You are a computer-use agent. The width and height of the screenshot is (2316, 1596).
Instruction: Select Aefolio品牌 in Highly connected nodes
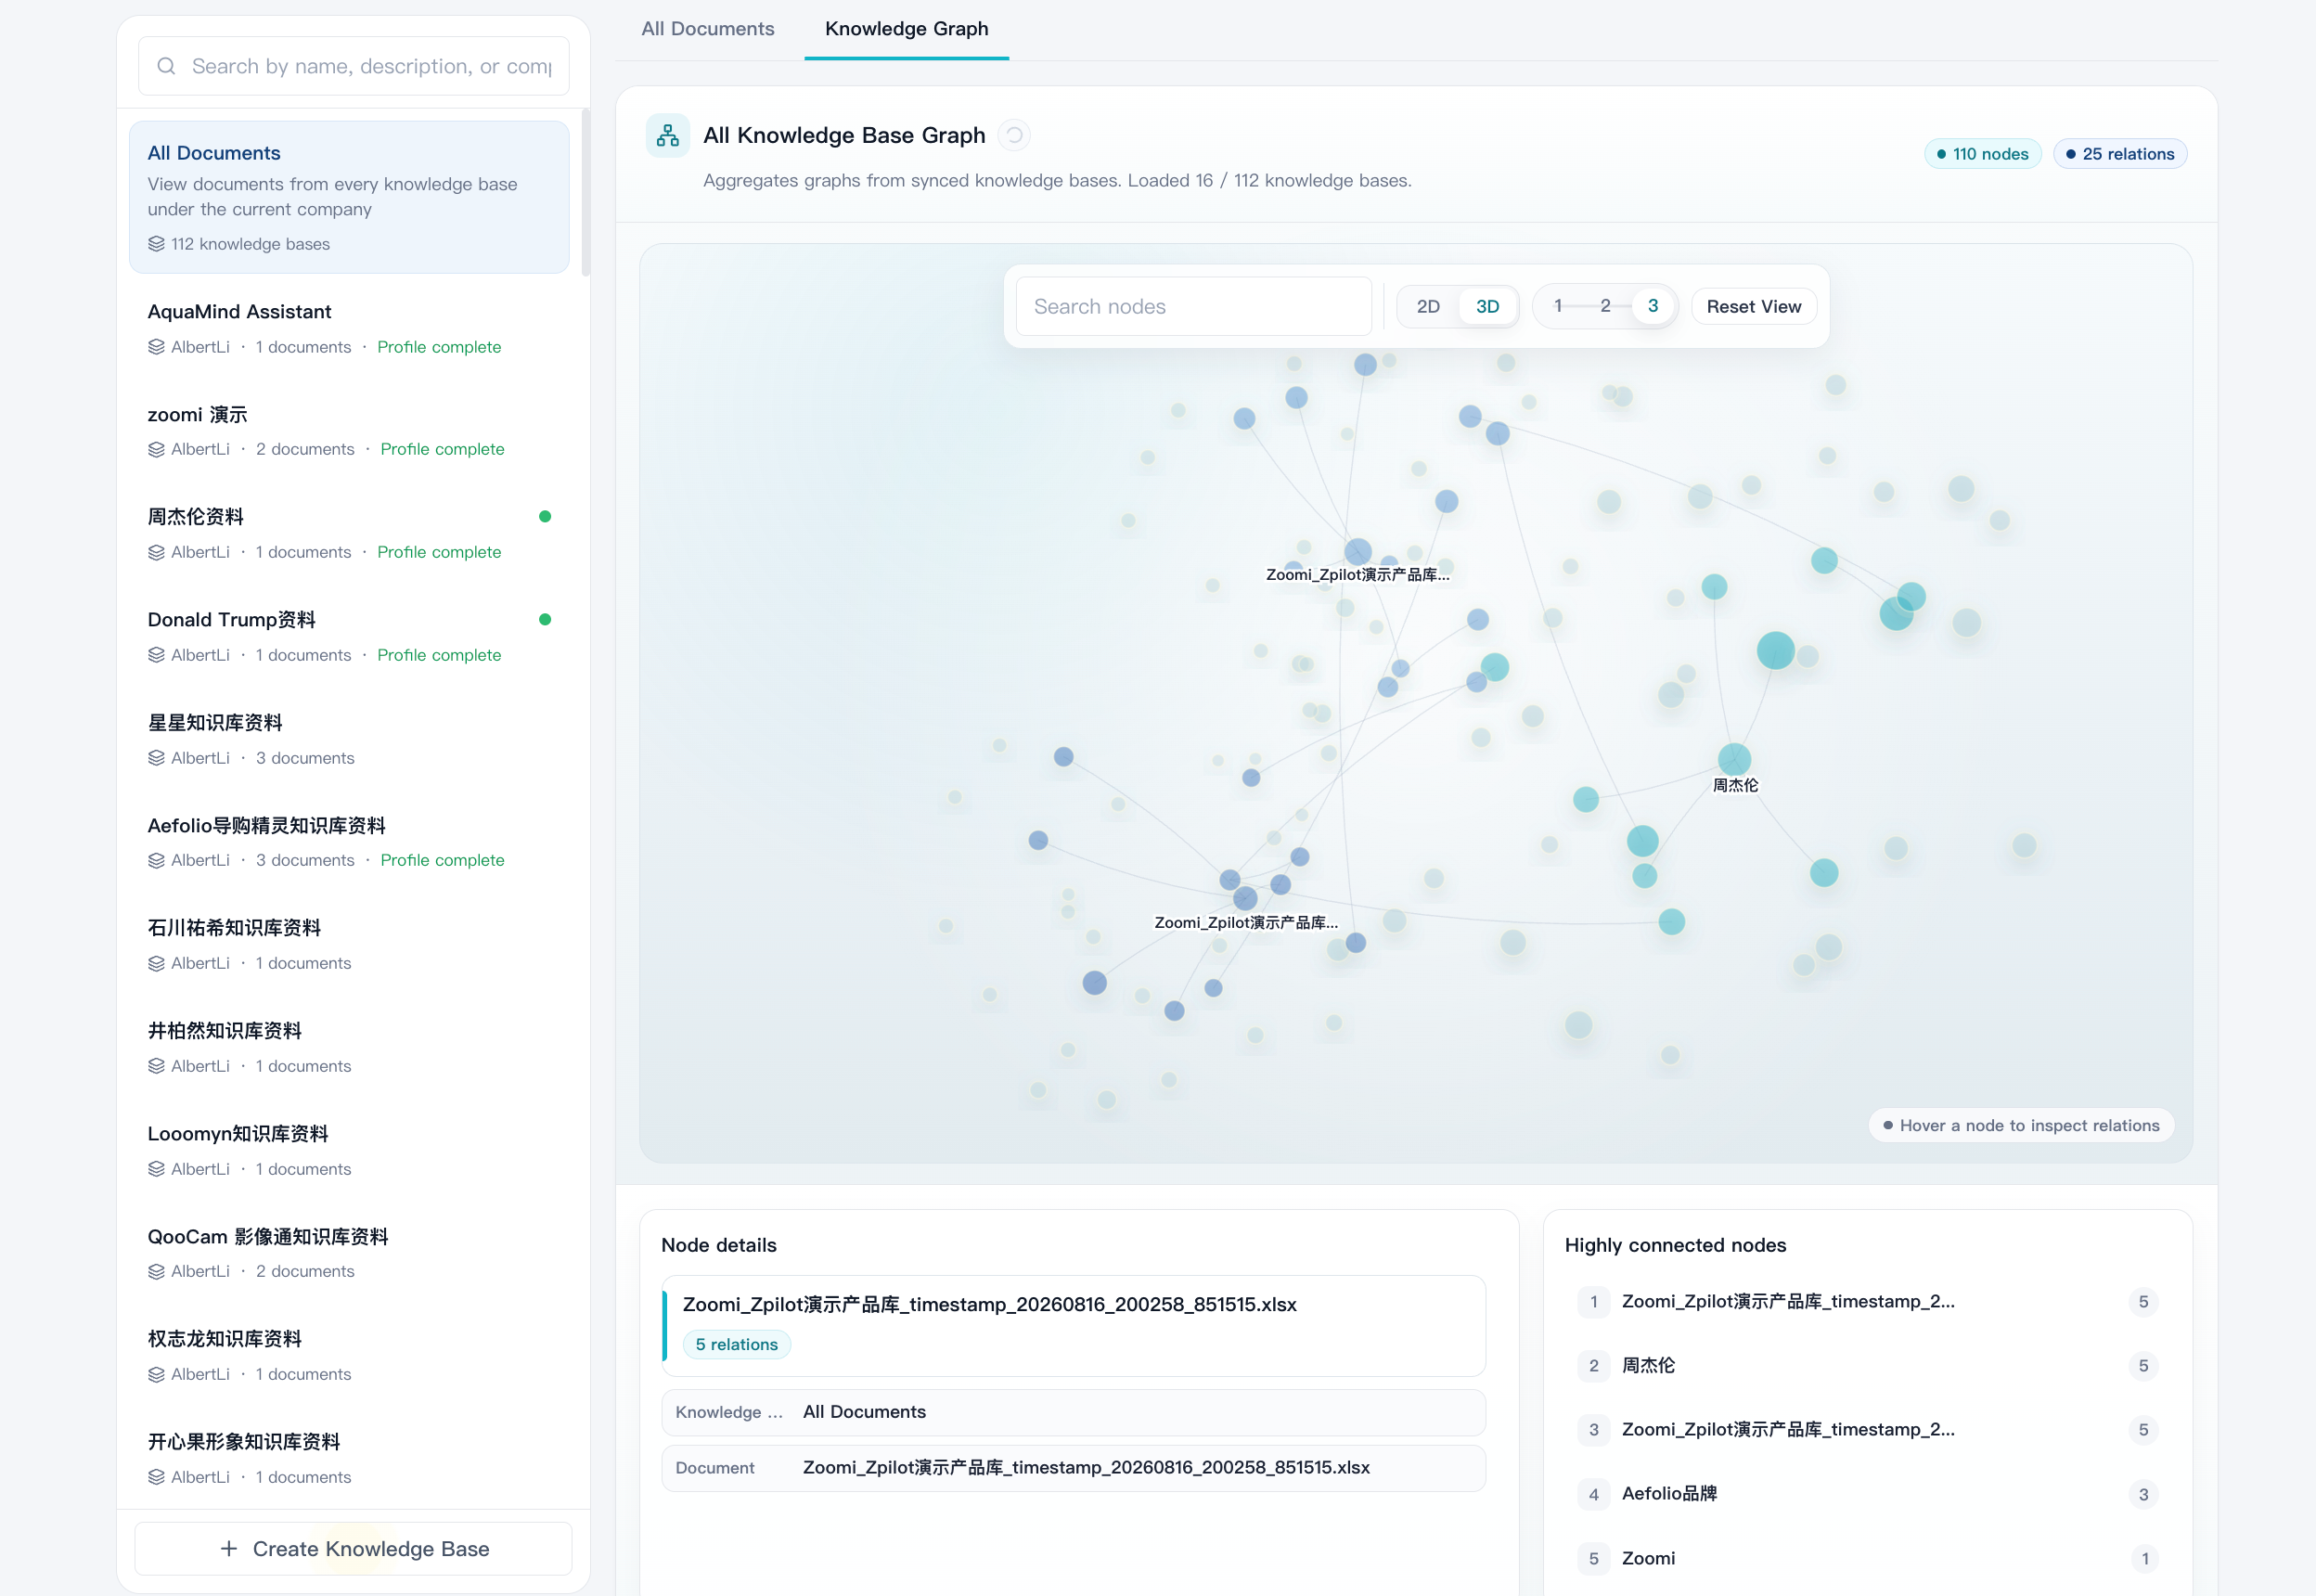tap(1868, 1494)
